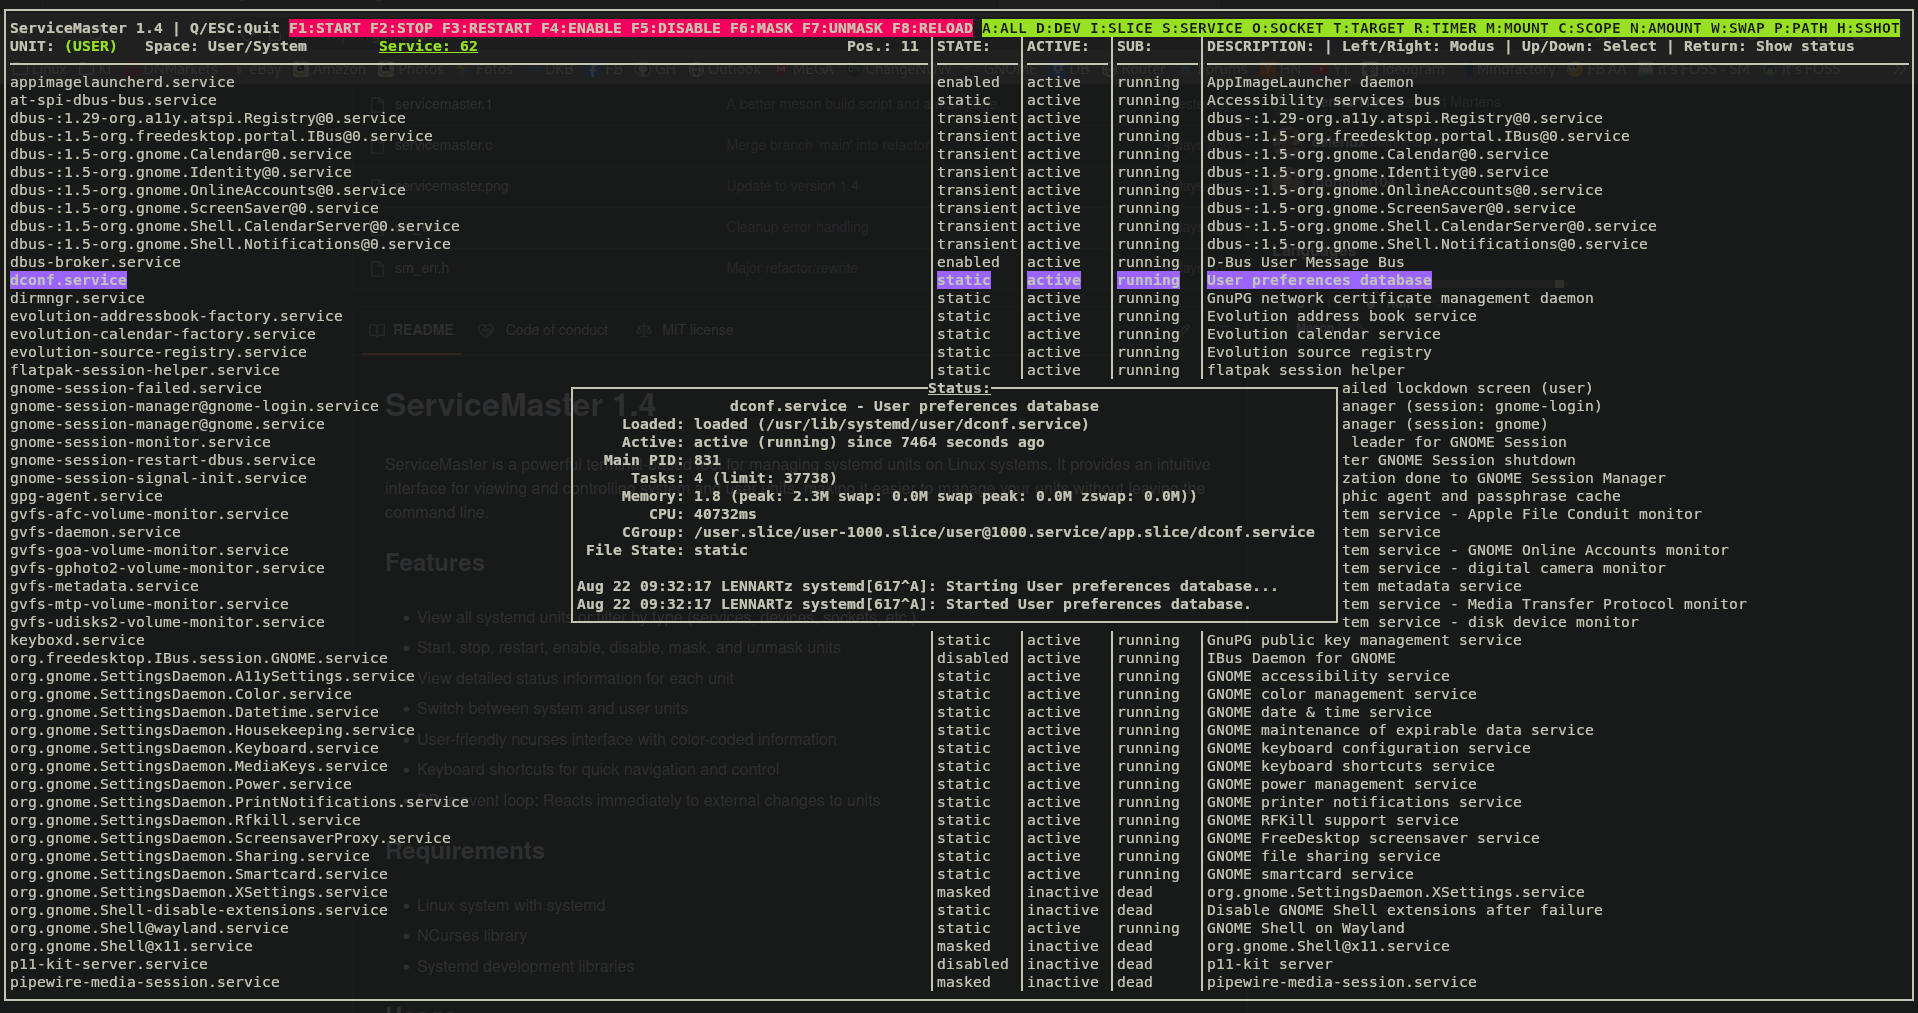Select the F2:STOP action label
The height and width of the screenshot is (1013, 1918).
click(x=402, y=28)
